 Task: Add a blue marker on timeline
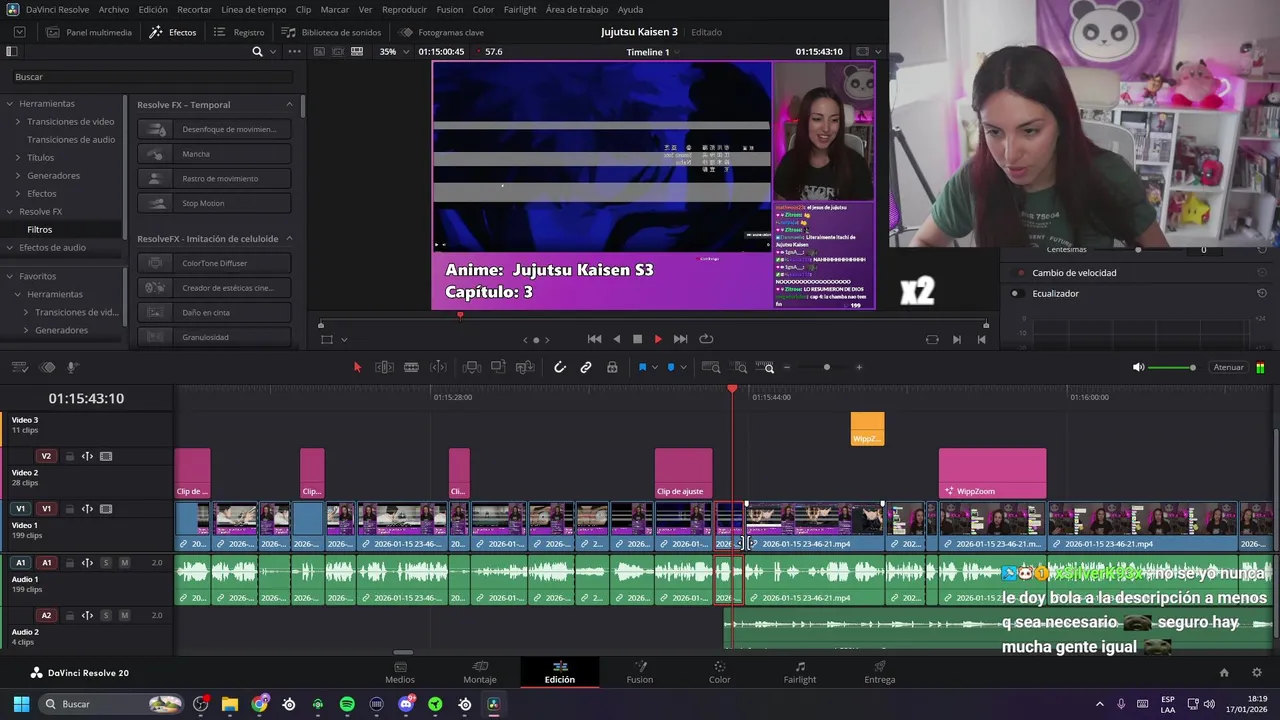[x=671, y=367]
